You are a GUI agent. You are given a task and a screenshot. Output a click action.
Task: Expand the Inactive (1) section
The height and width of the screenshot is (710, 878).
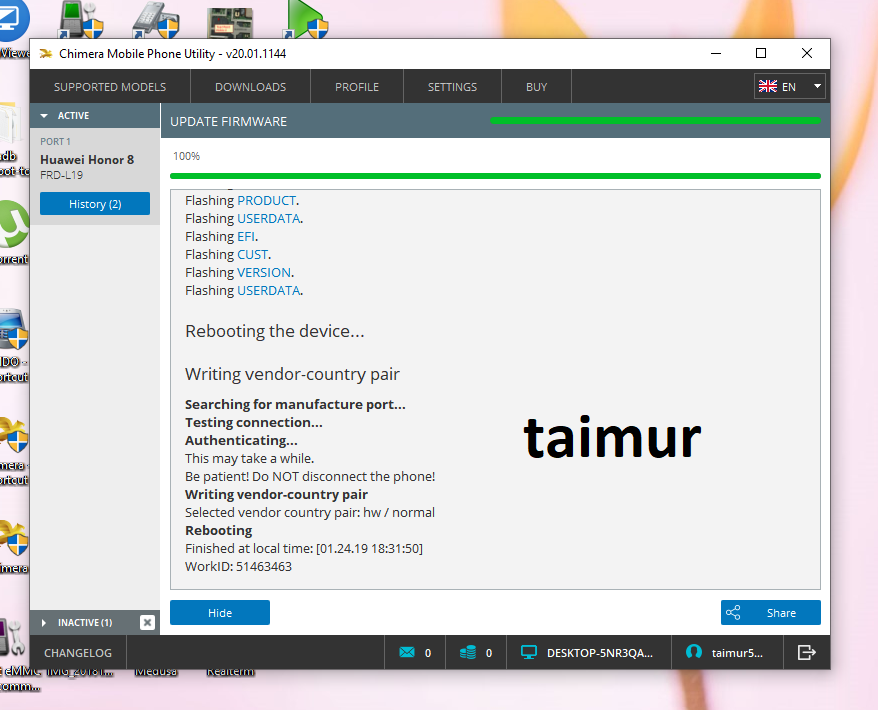tap(44, 623)
